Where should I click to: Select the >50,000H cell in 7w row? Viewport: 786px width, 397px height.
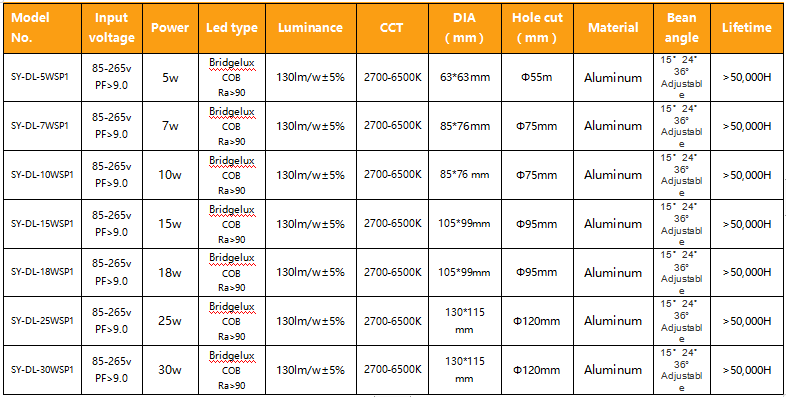click(x=747, y=126)
